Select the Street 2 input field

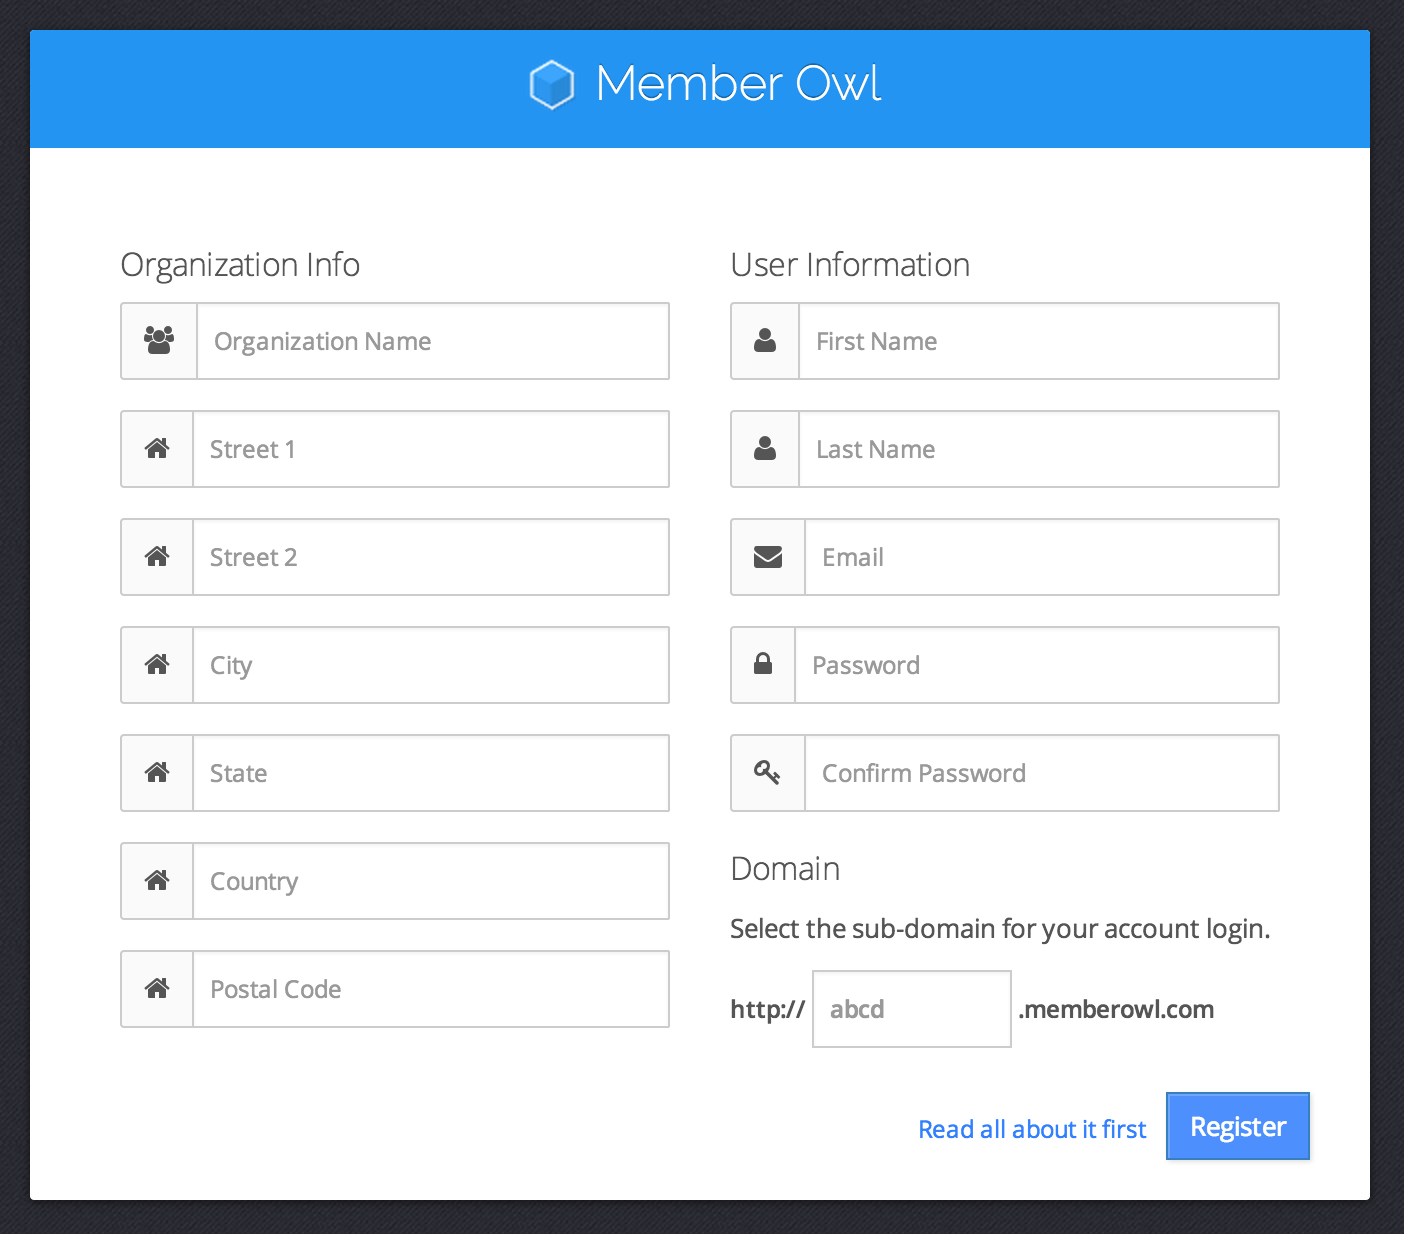pos(431,557)
